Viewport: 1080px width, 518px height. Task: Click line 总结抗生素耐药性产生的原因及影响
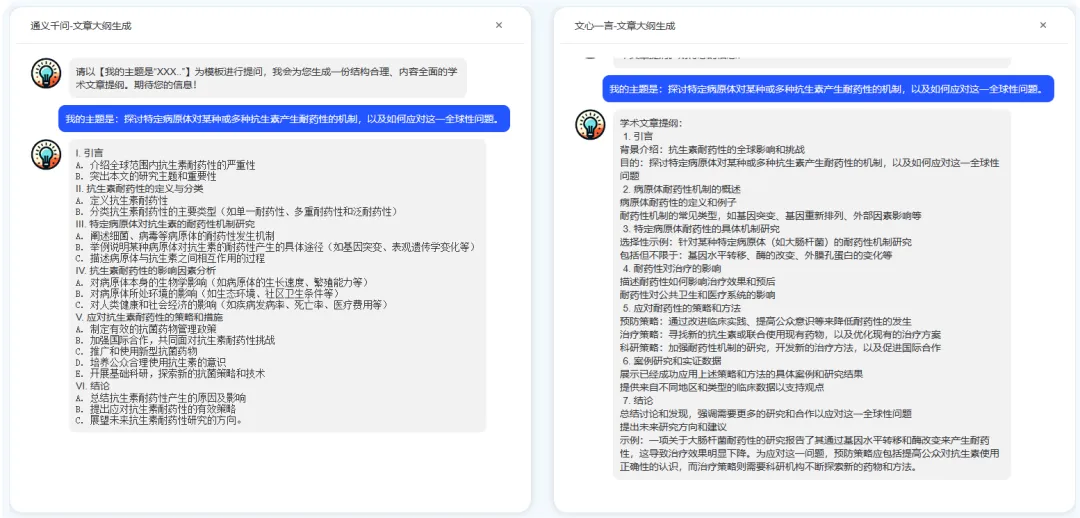pos(160,400)
